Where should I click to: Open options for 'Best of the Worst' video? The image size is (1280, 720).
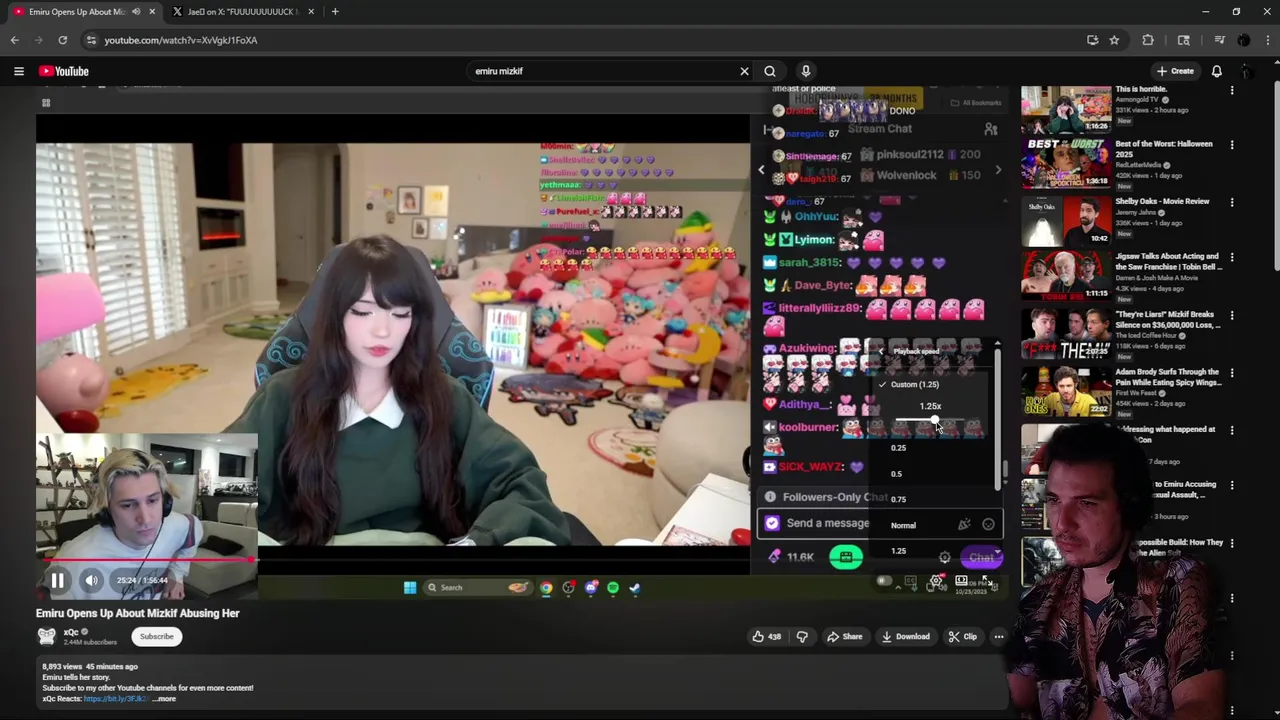click(1232, 145)
